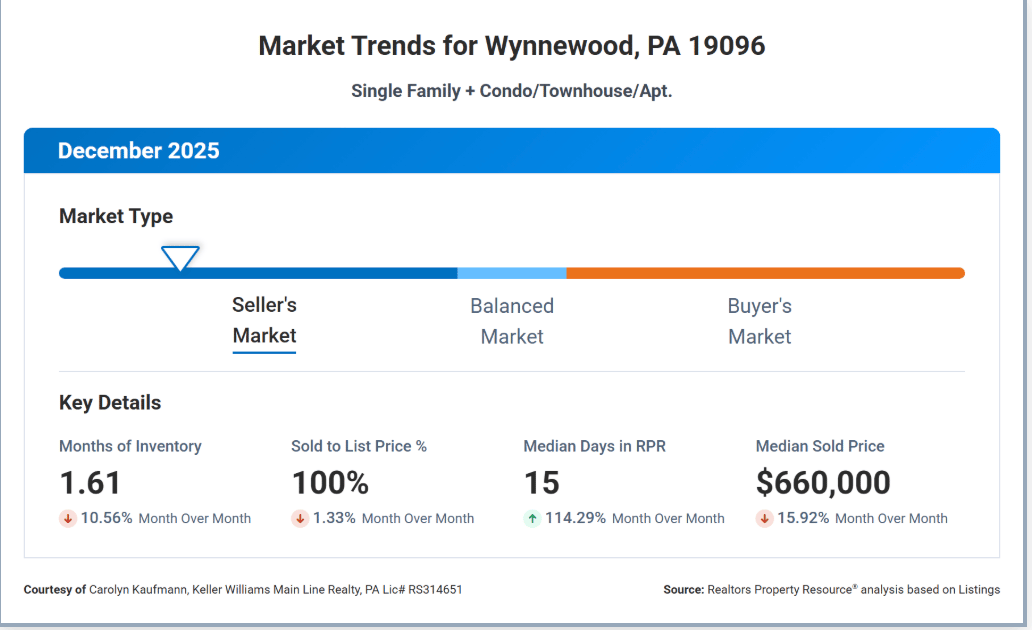Click the light blue balanced bar segment

(x=512, y=273)
